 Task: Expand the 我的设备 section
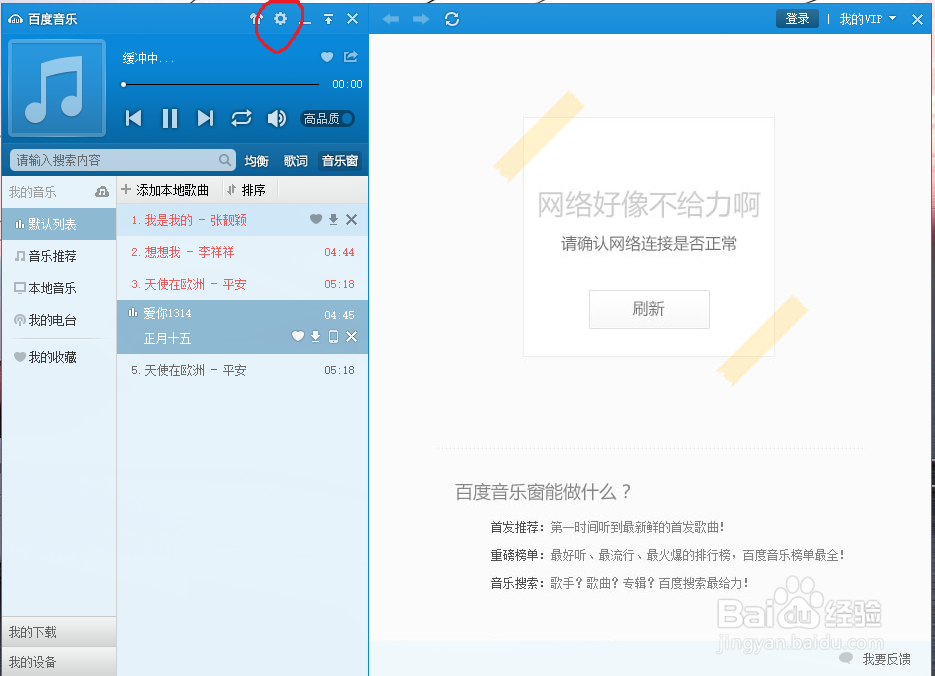click(x=59, y=662)
